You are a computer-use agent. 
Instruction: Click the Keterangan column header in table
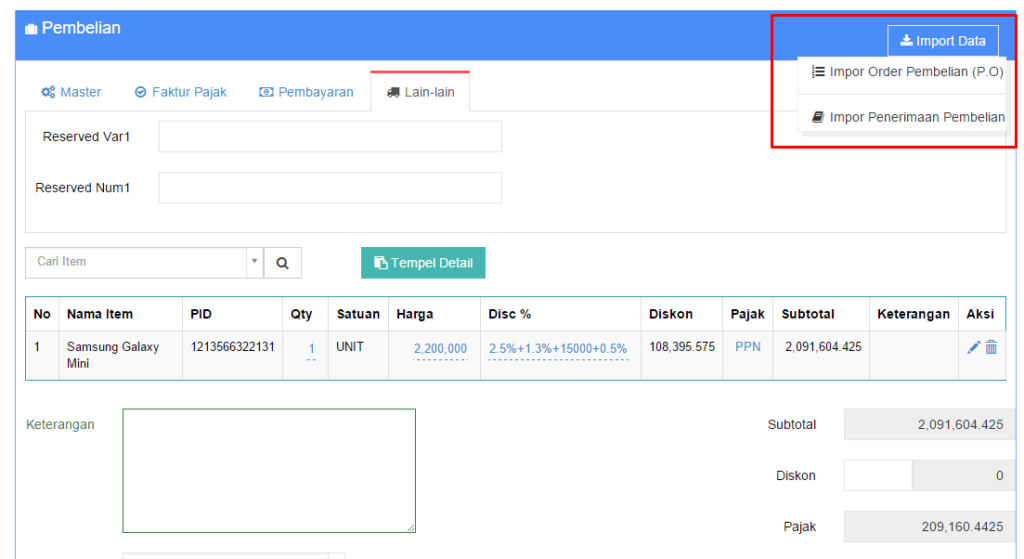click(913, 314)
